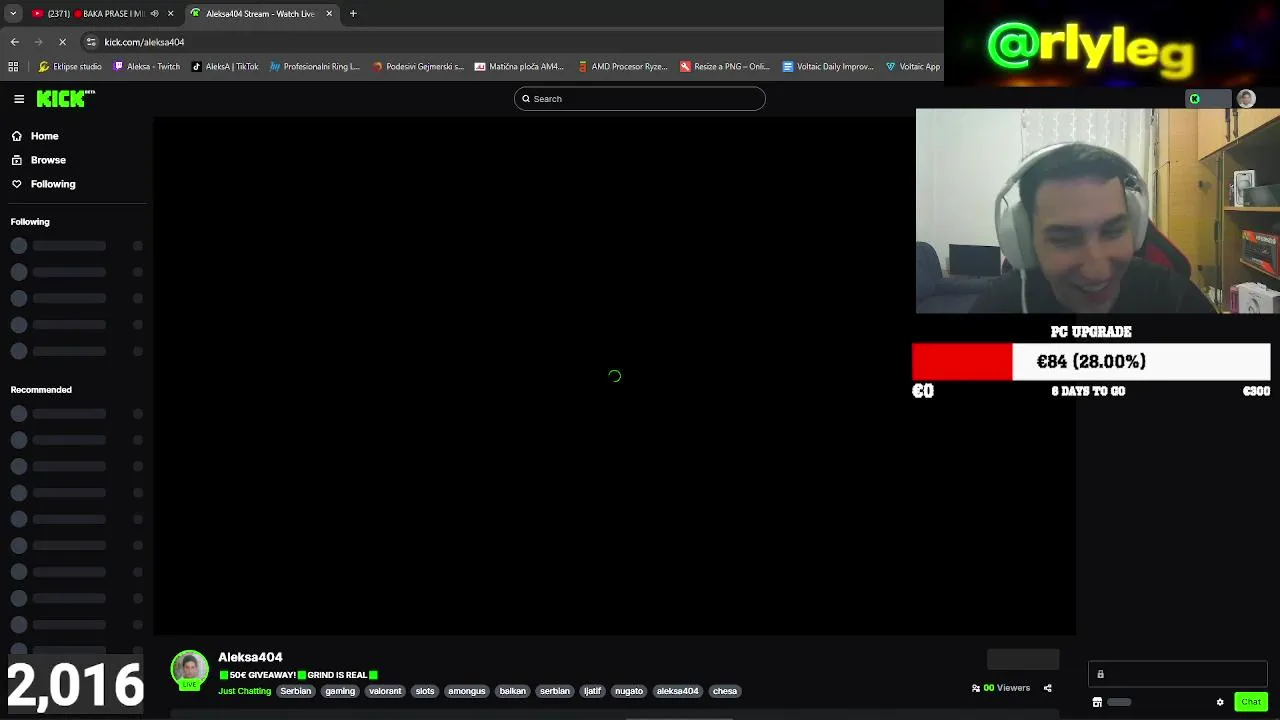Click the slots tag
Viewport: 1280px width, 720px height.
point(425,691)
